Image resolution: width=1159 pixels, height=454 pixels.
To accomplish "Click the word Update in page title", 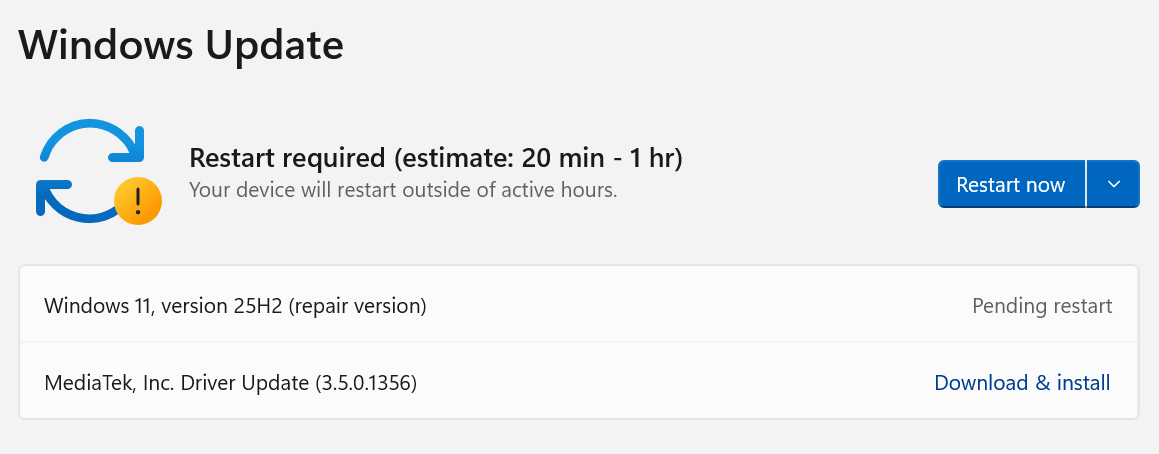I will click(x=273, y=46).
